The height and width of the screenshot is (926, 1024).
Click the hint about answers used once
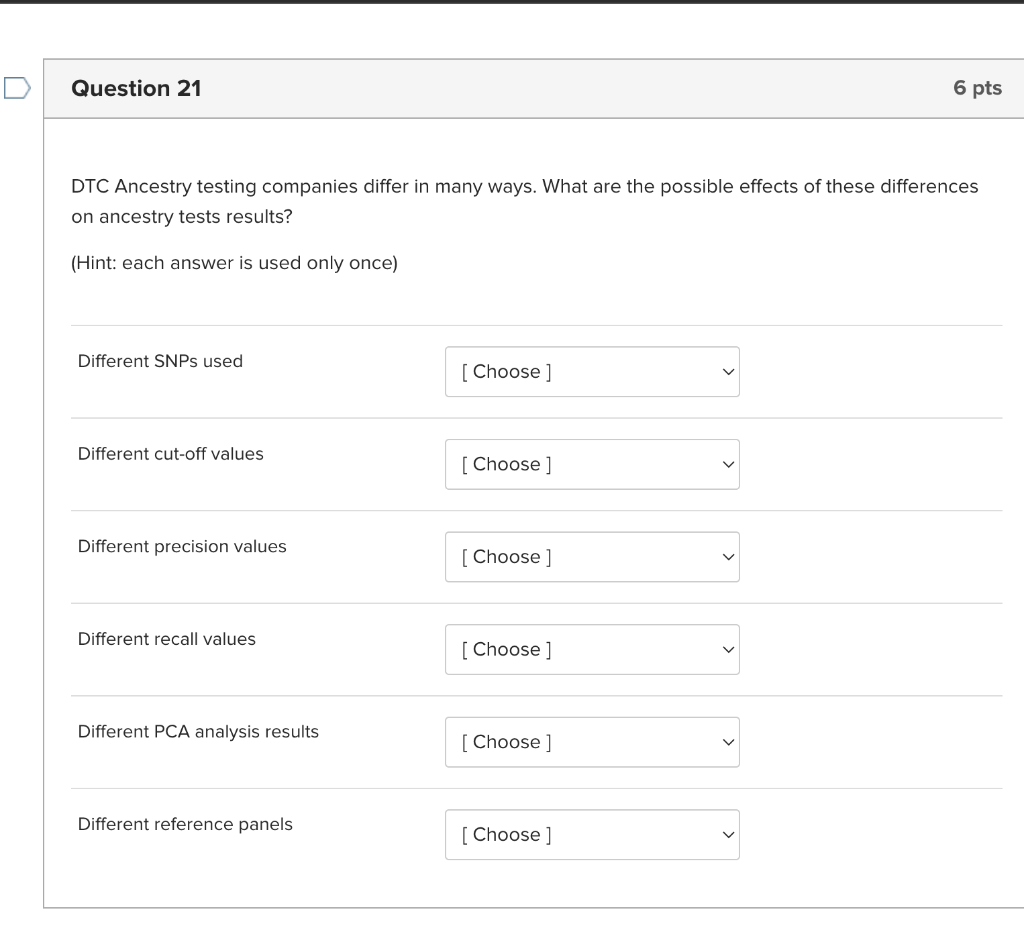click(234, 263)
